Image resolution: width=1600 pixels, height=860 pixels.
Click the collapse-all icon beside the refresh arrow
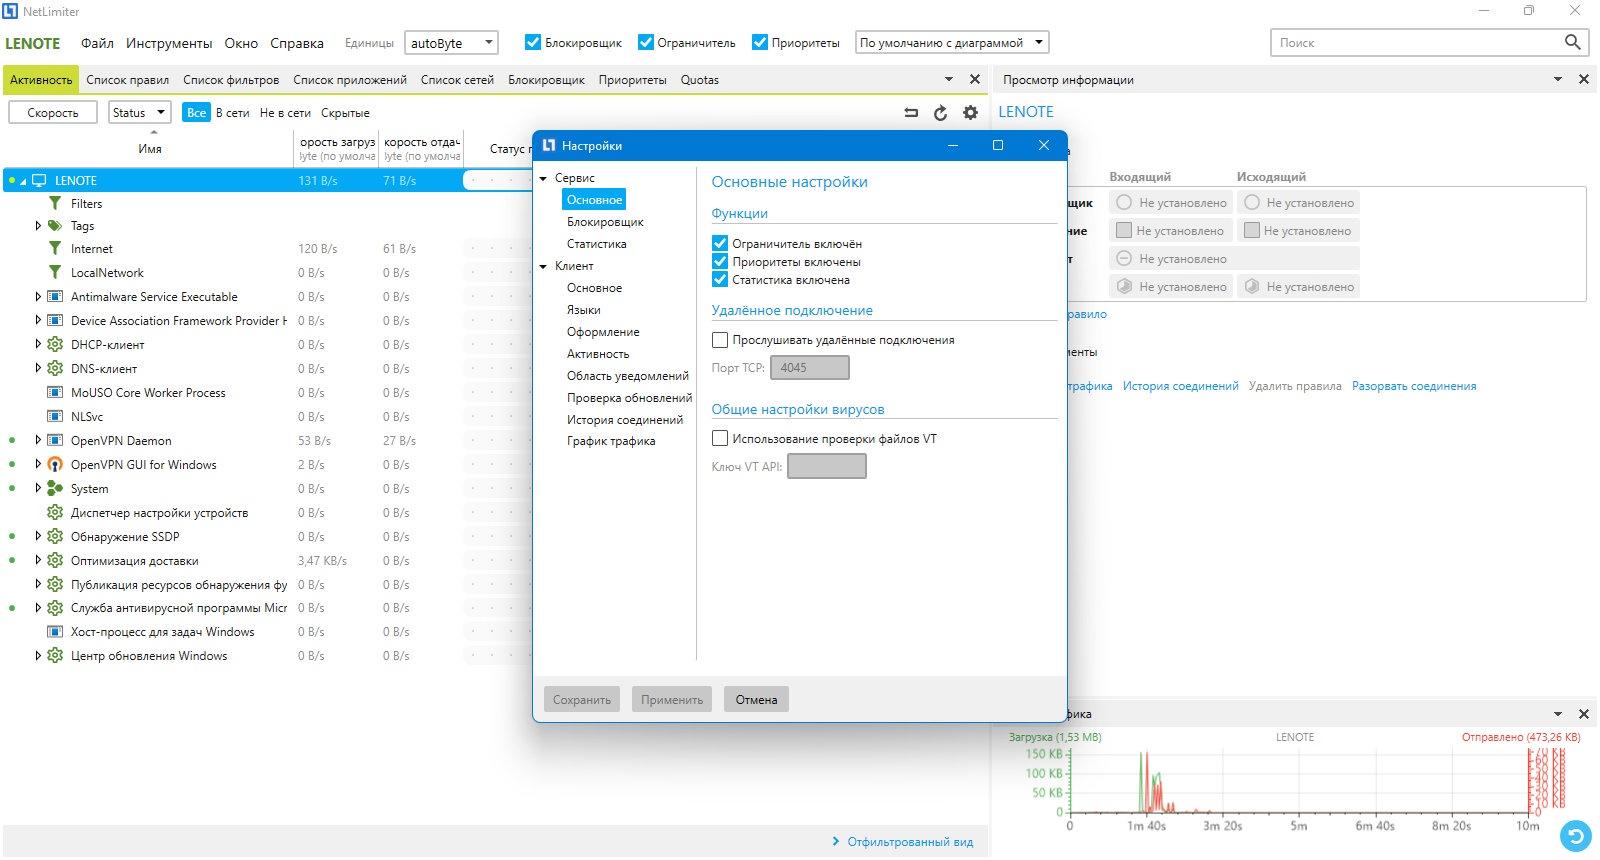[911, 113]
